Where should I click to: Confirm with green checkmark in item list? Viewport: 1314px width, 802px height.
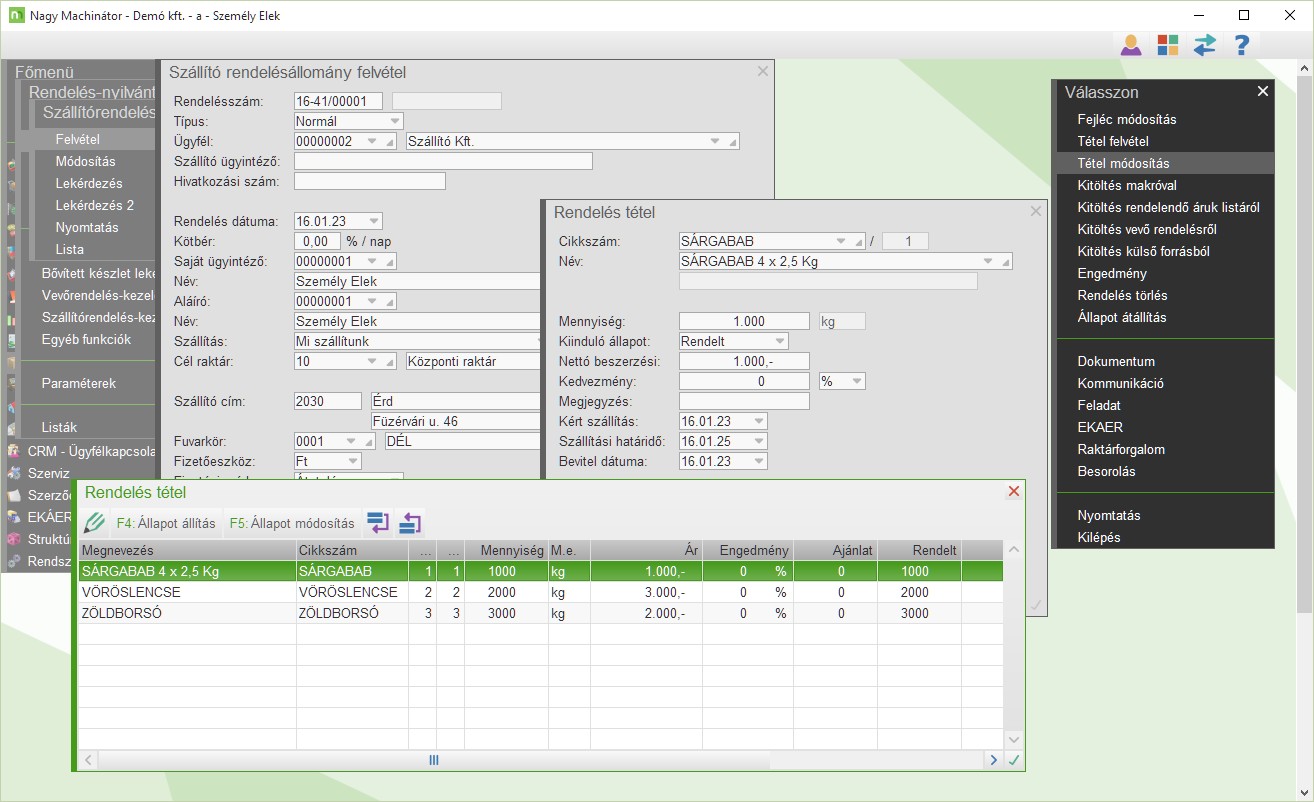[1014, 760]
